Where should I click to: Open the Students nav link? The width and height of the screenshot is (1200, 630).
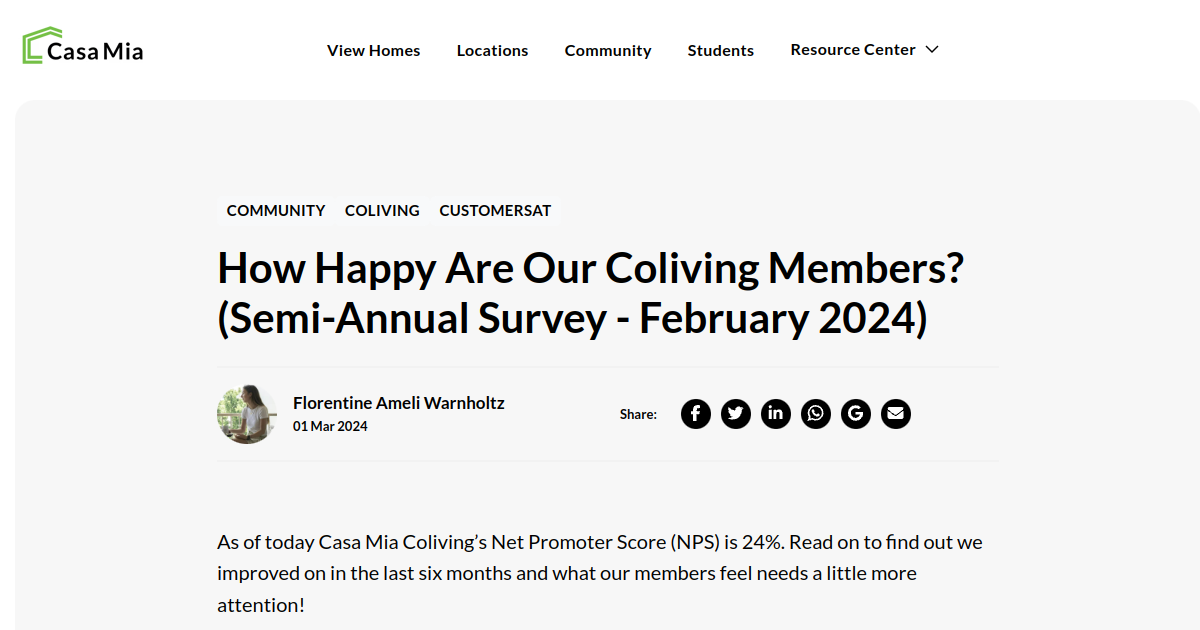(x=721, y=50)
